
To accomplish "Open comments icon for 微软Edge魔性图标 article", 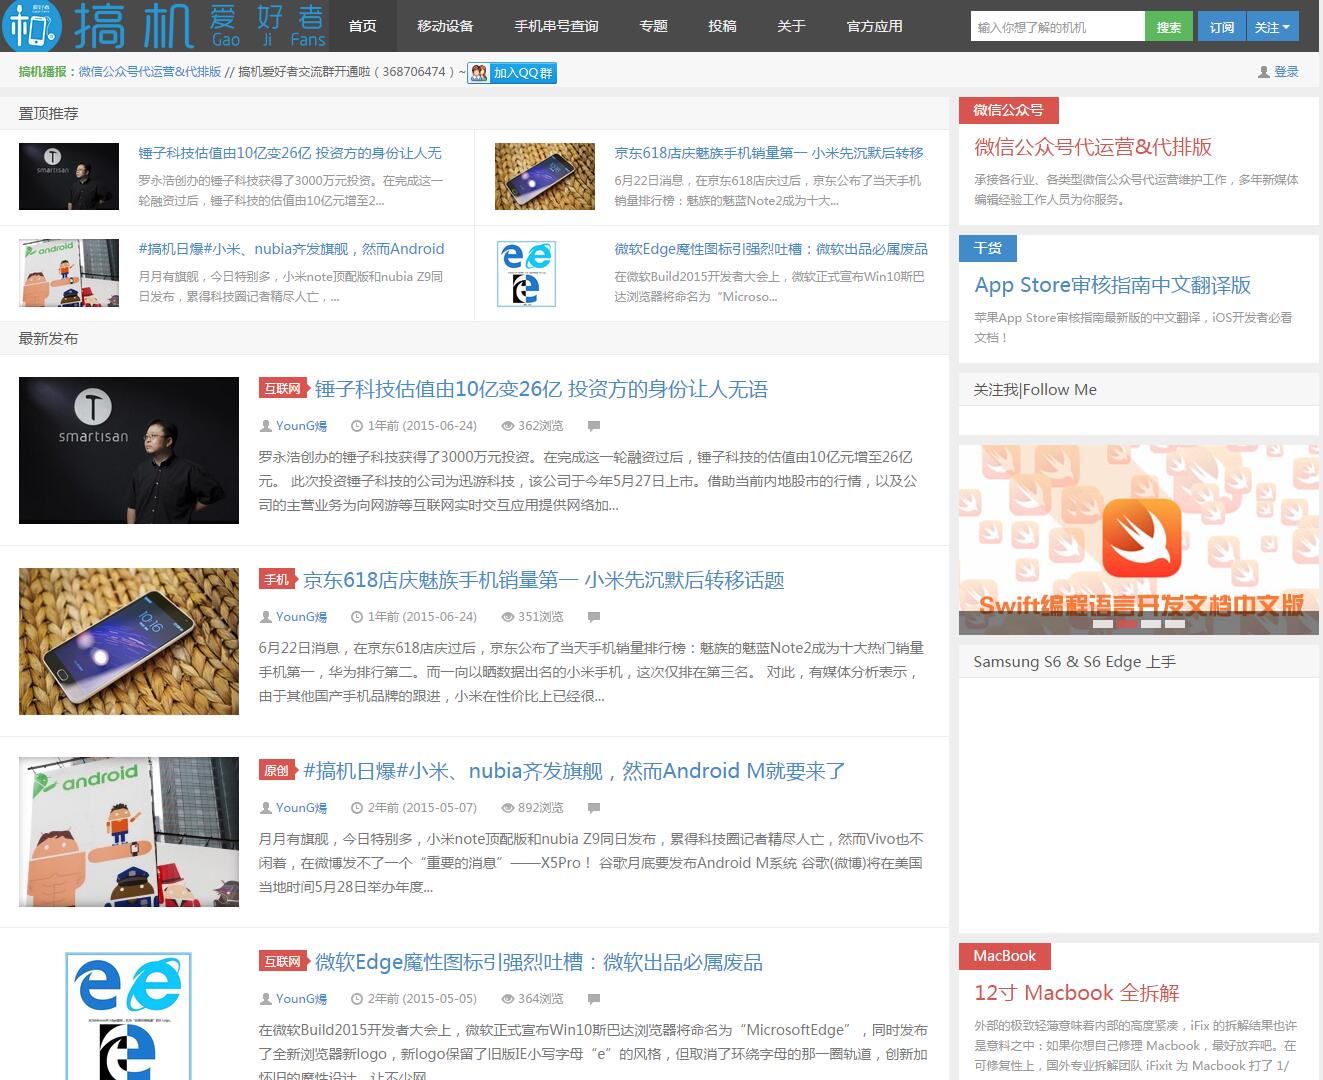I will (x=594, y=999).
